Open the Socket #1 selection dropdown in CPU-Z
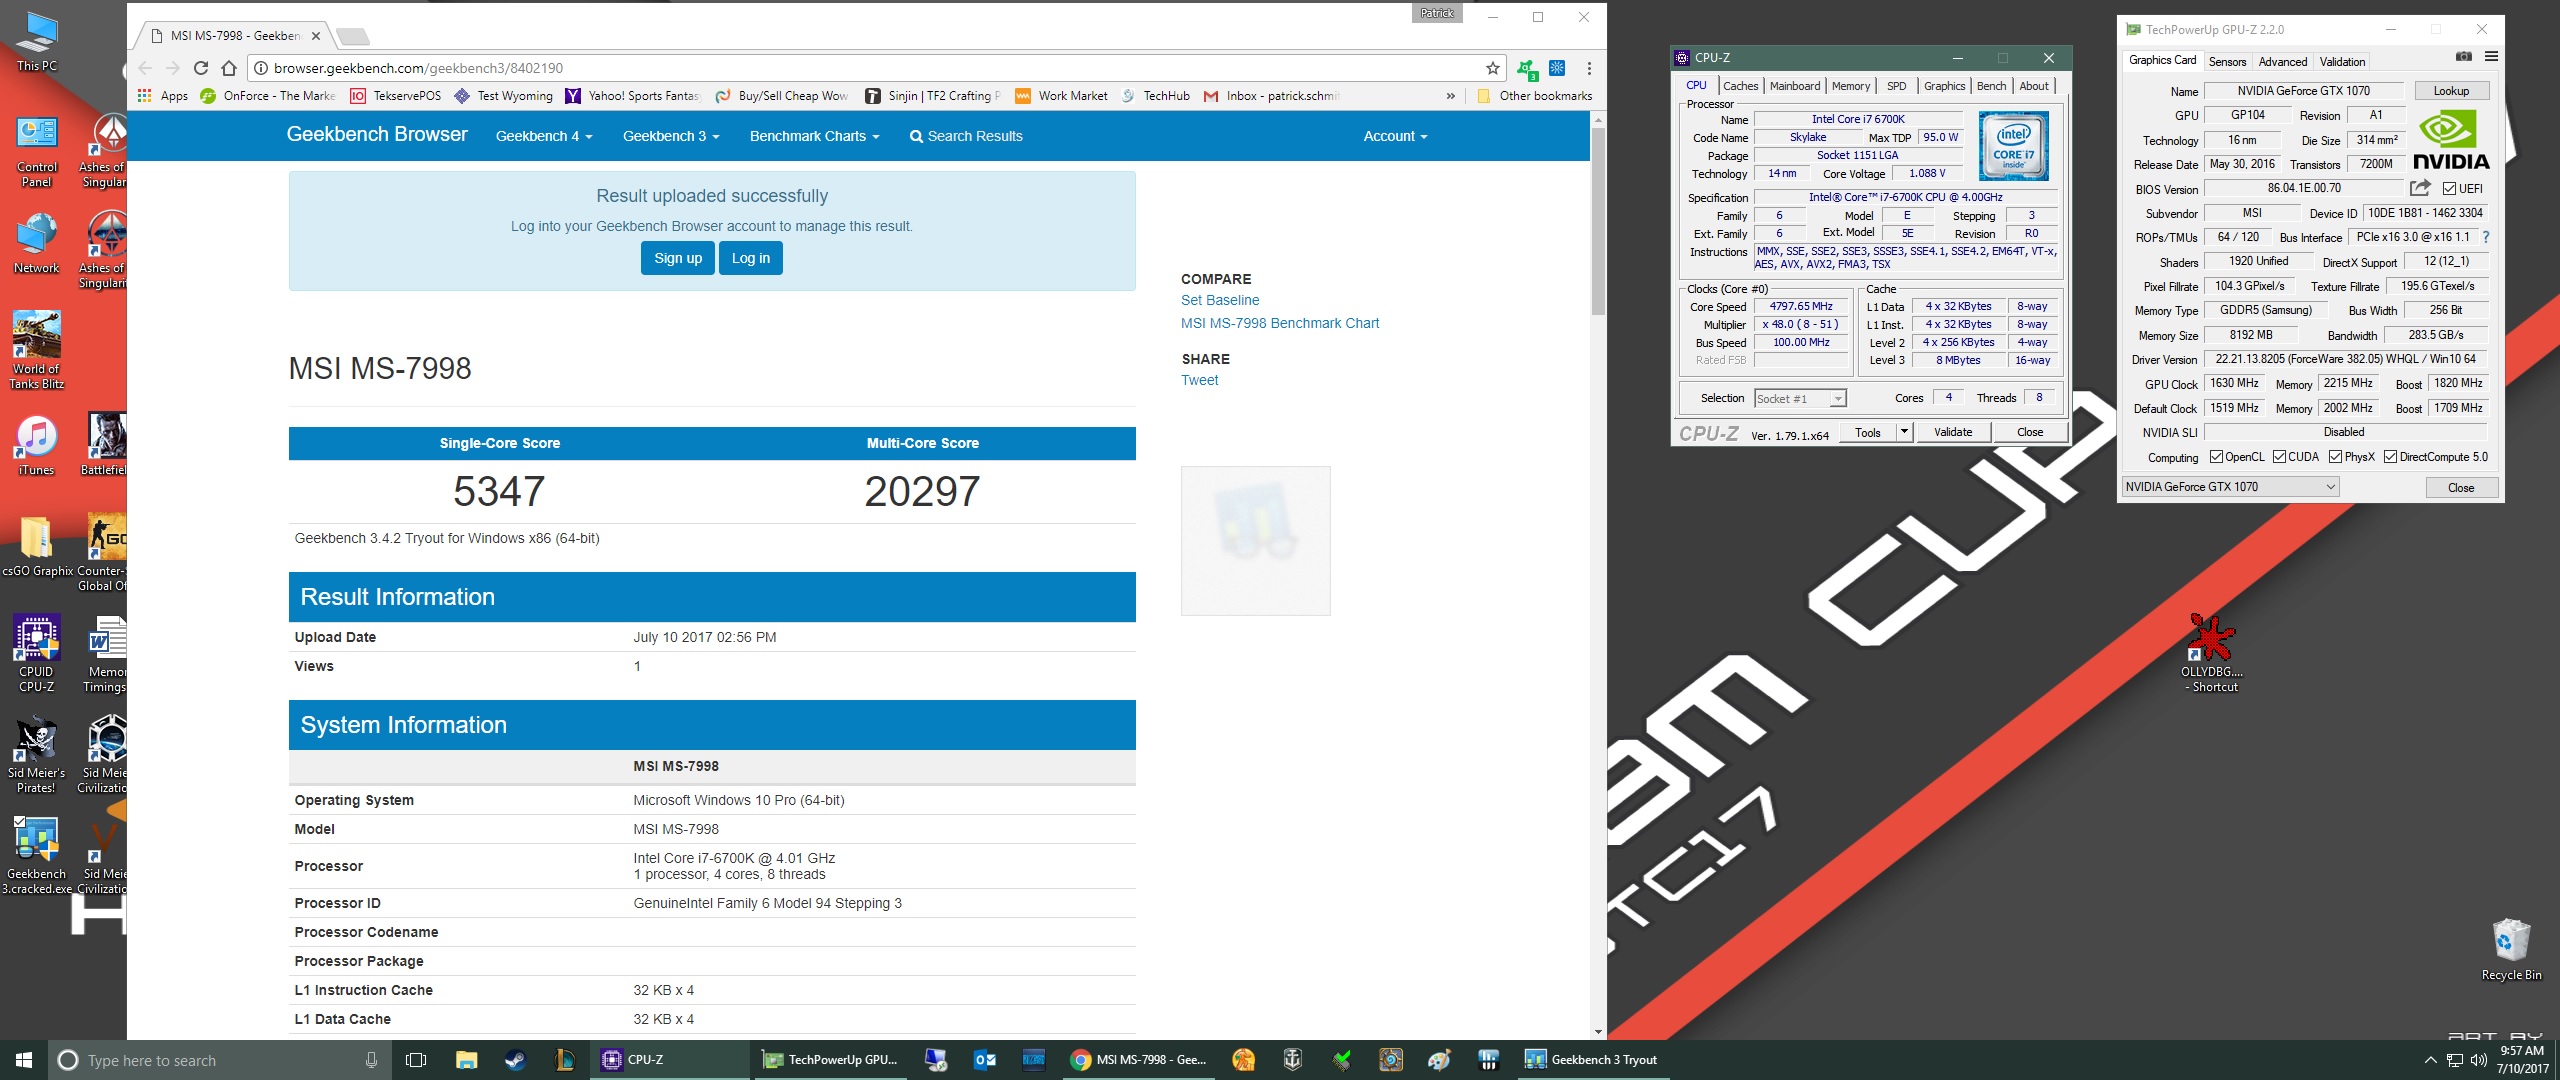Image resolution: width=2560 pixels, height=1080 pixels. coord(1800,399)
